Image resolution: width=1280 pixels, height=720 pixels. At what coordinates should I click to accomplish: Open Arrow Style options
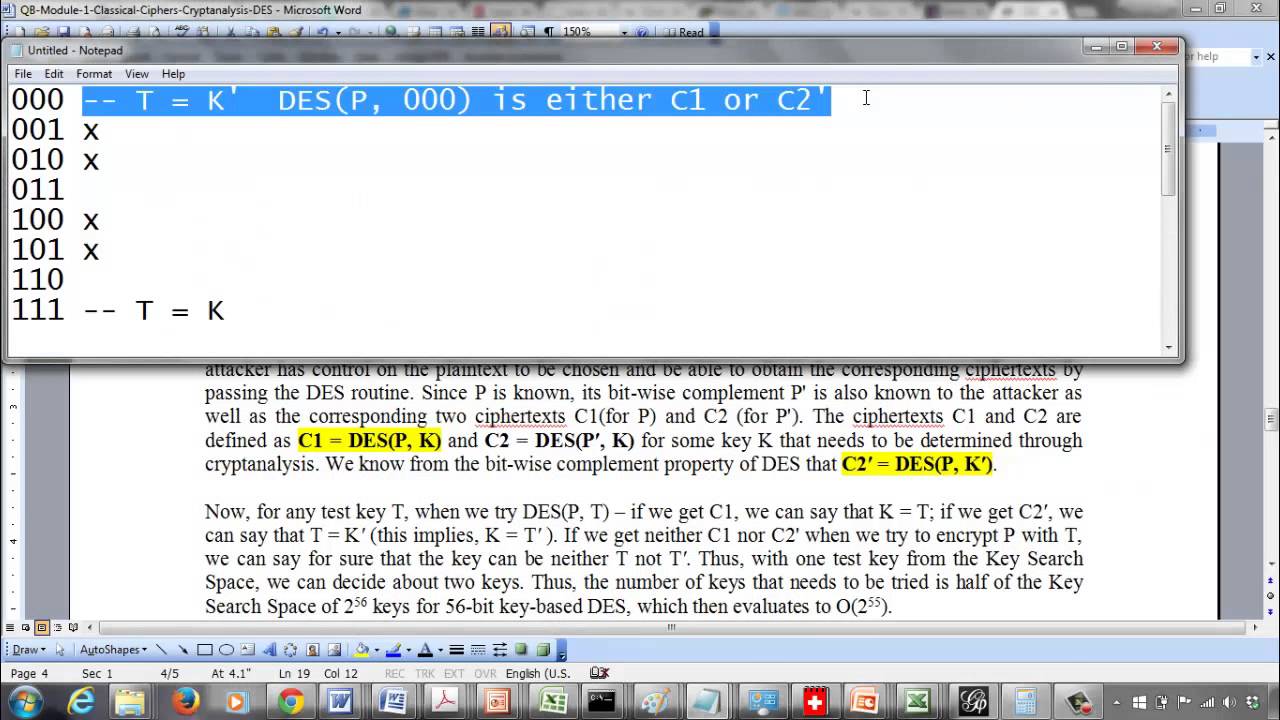500,650
